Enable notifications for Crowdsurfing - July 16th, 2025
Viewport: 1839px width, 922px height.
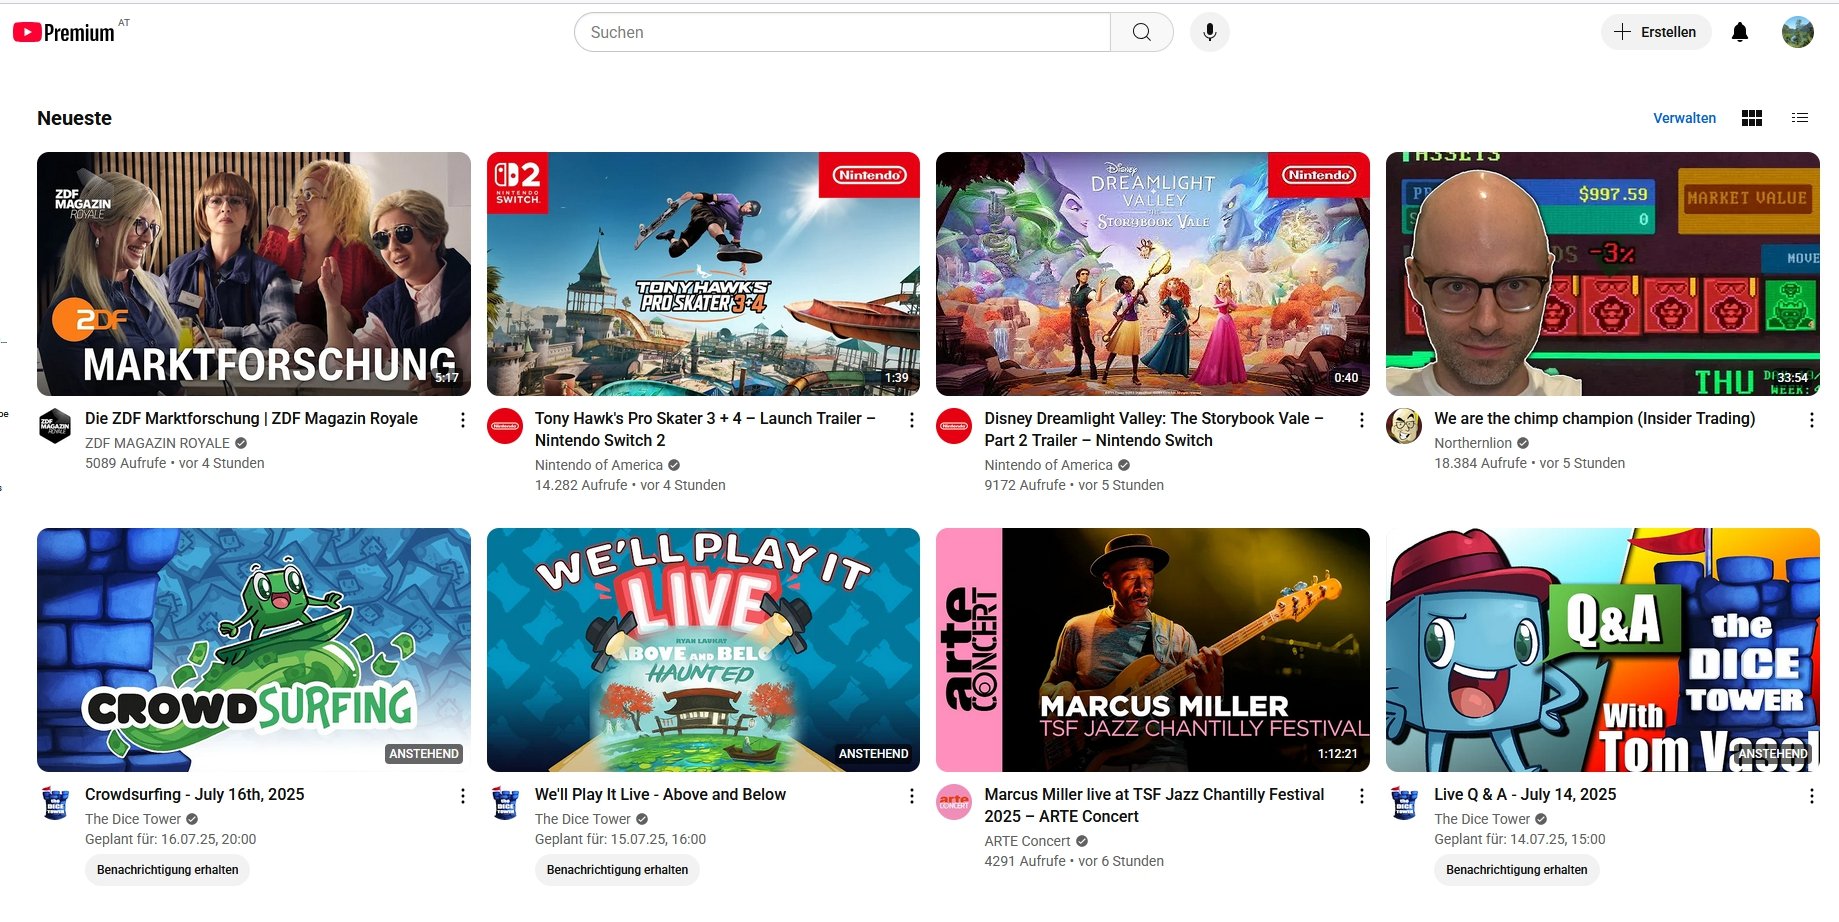click(166, 870)
